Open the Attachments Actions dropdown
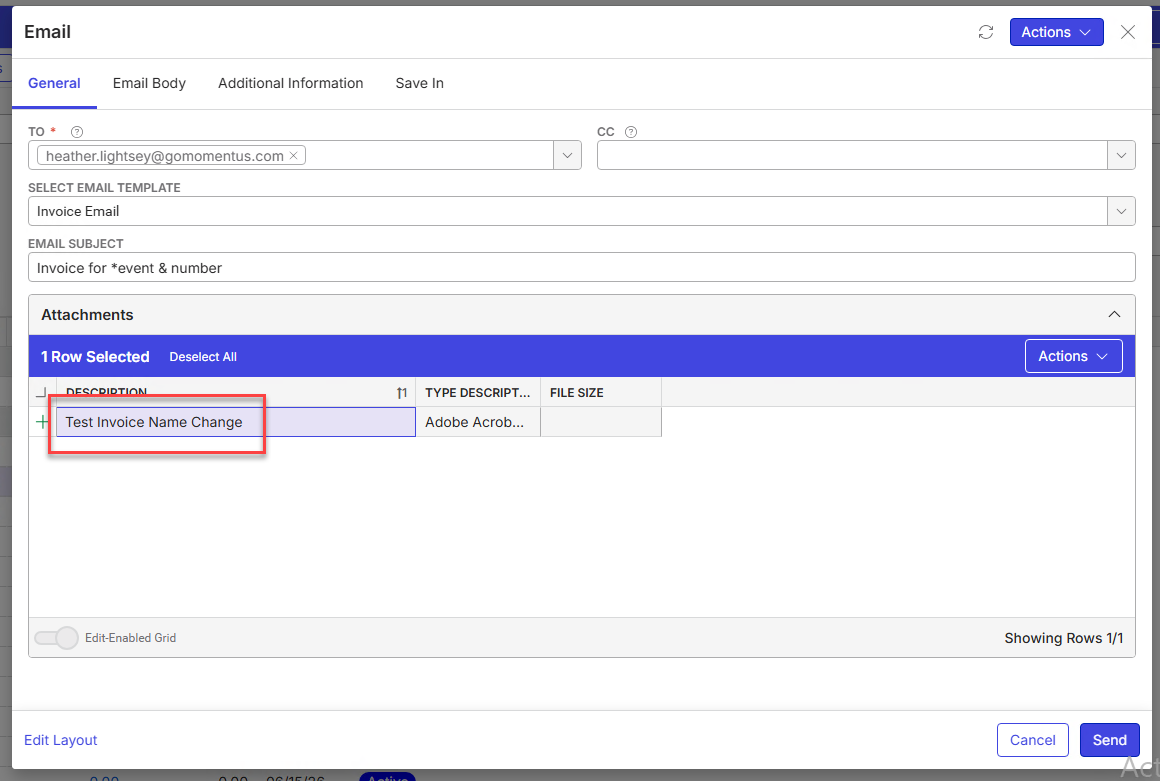This screenshot has height=781, width=1160. pyautogui.click(x=1073, y=356)
